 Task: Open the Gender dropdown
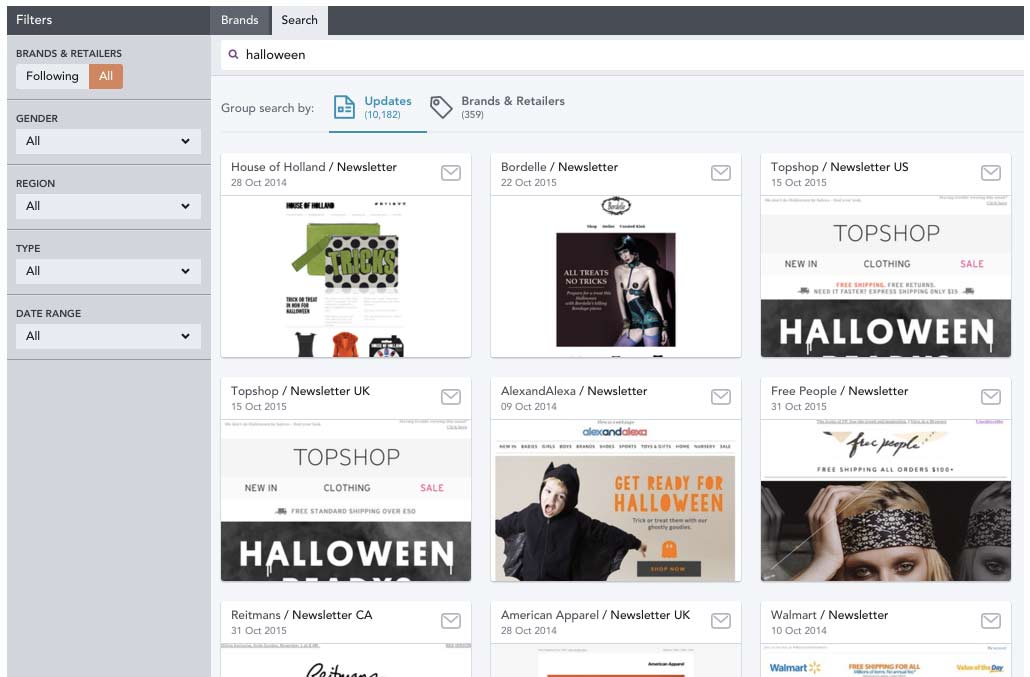coord(108,141)
